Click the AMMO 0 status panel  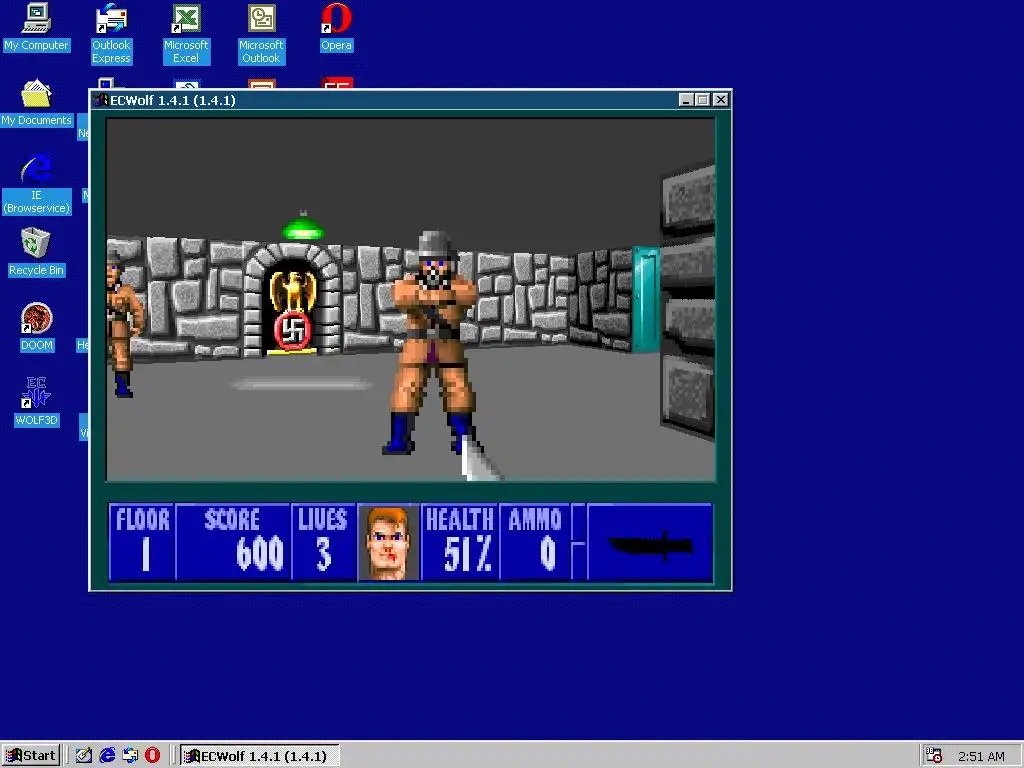(536, 541)
